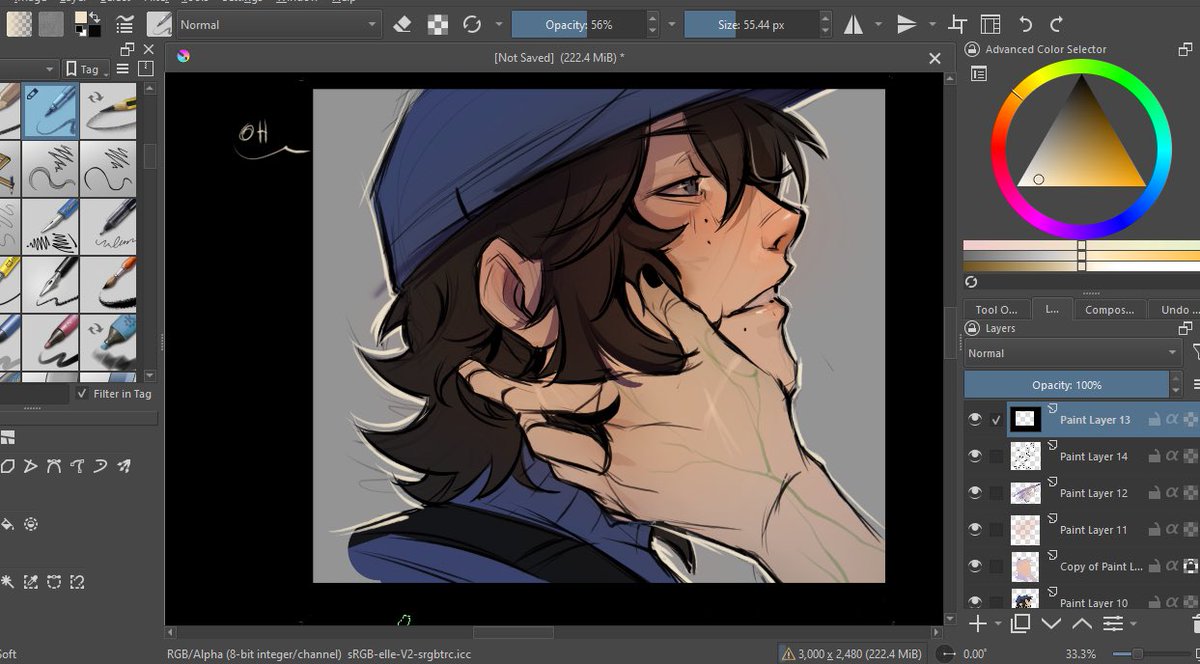Click the zoom slider in status bar
Image resolution: width=1200 pixels, height=664 pixels.
[x=1150, y=654]
